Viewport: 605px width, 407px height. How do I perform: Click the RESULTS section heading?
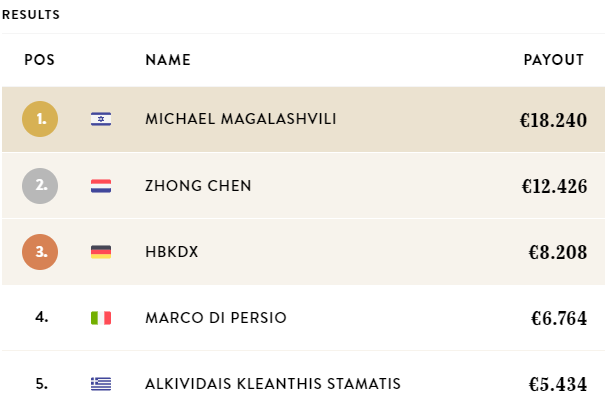31,15
